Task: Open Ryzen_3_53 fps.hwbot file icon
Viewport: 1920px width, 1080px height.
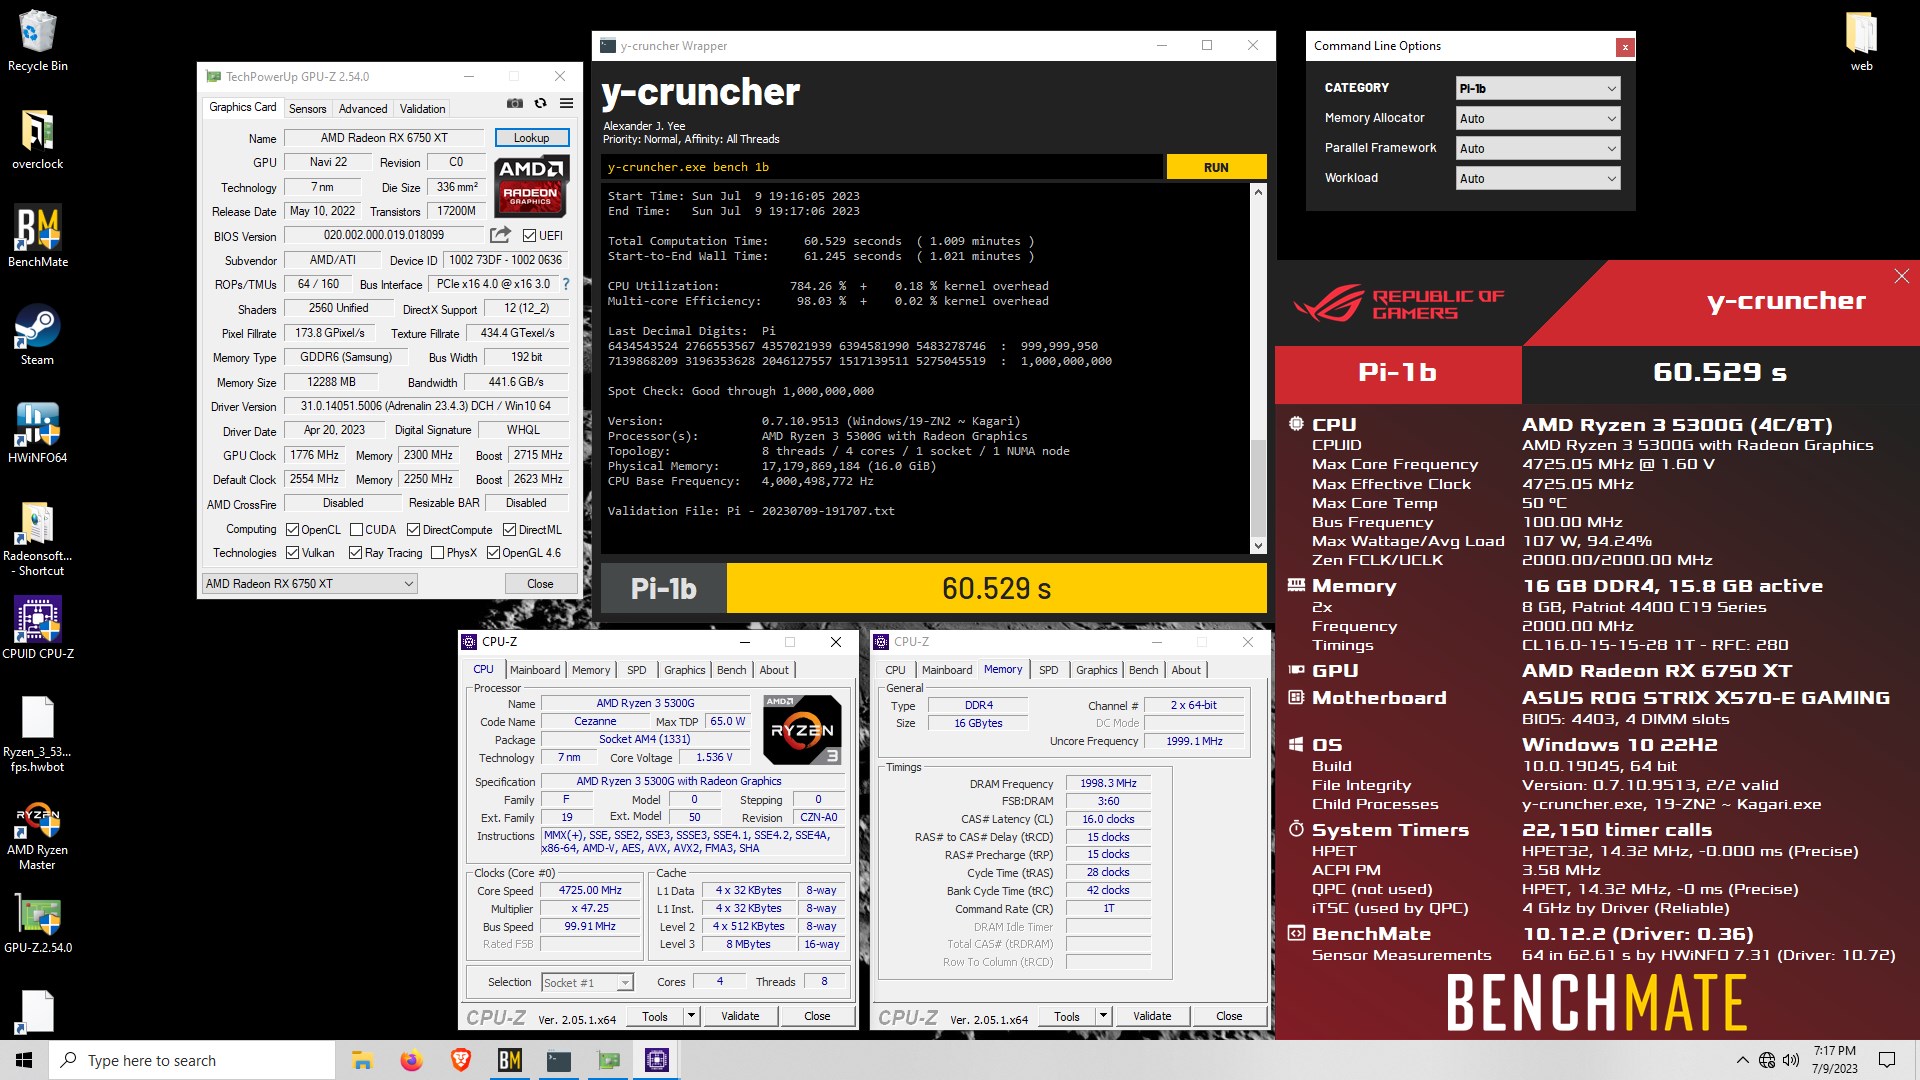Action: pos(37,735)
